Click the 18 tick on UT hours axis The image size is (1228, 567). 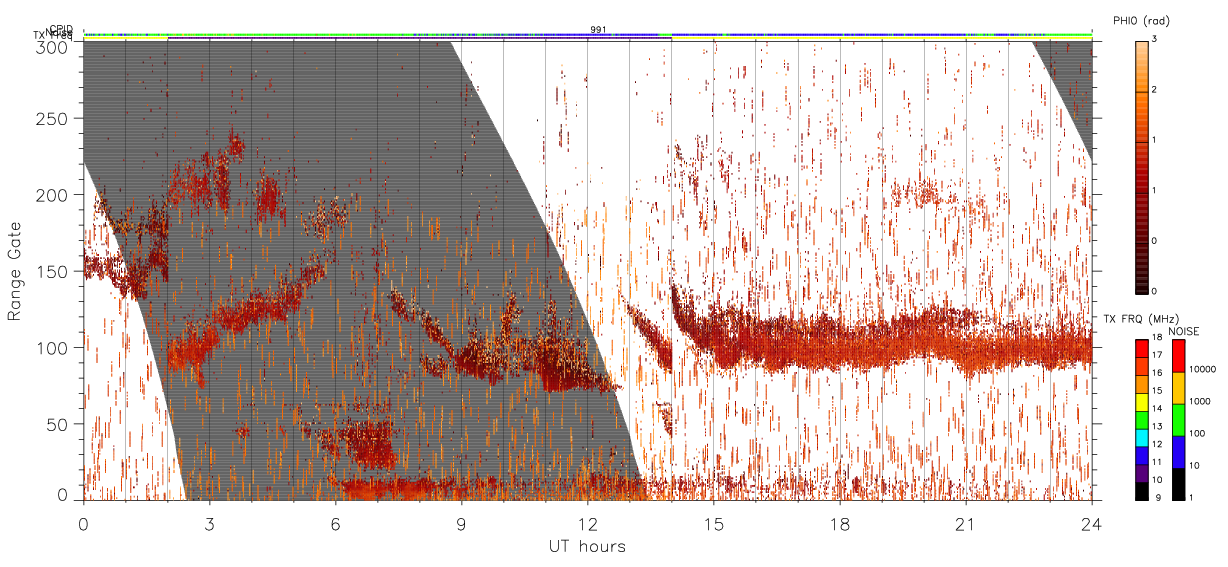tap(840, 523)
